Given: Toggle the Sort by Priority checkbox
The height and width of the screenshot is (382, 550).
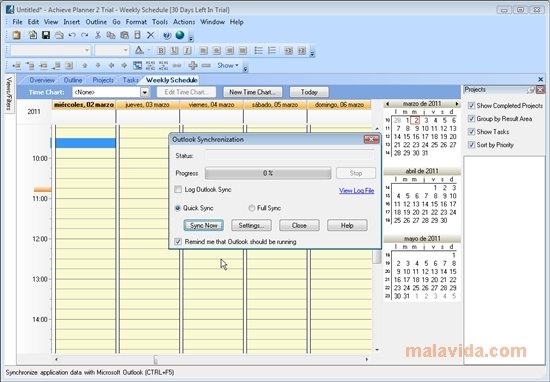Looking at the screenshot, I should click(472, 145).
